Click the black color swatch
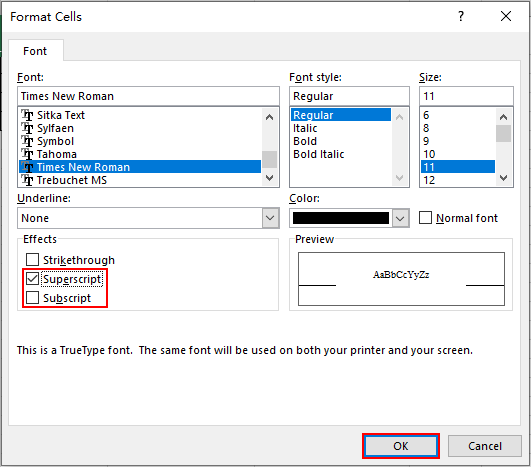The image size is (531, 467). [341, 218]
